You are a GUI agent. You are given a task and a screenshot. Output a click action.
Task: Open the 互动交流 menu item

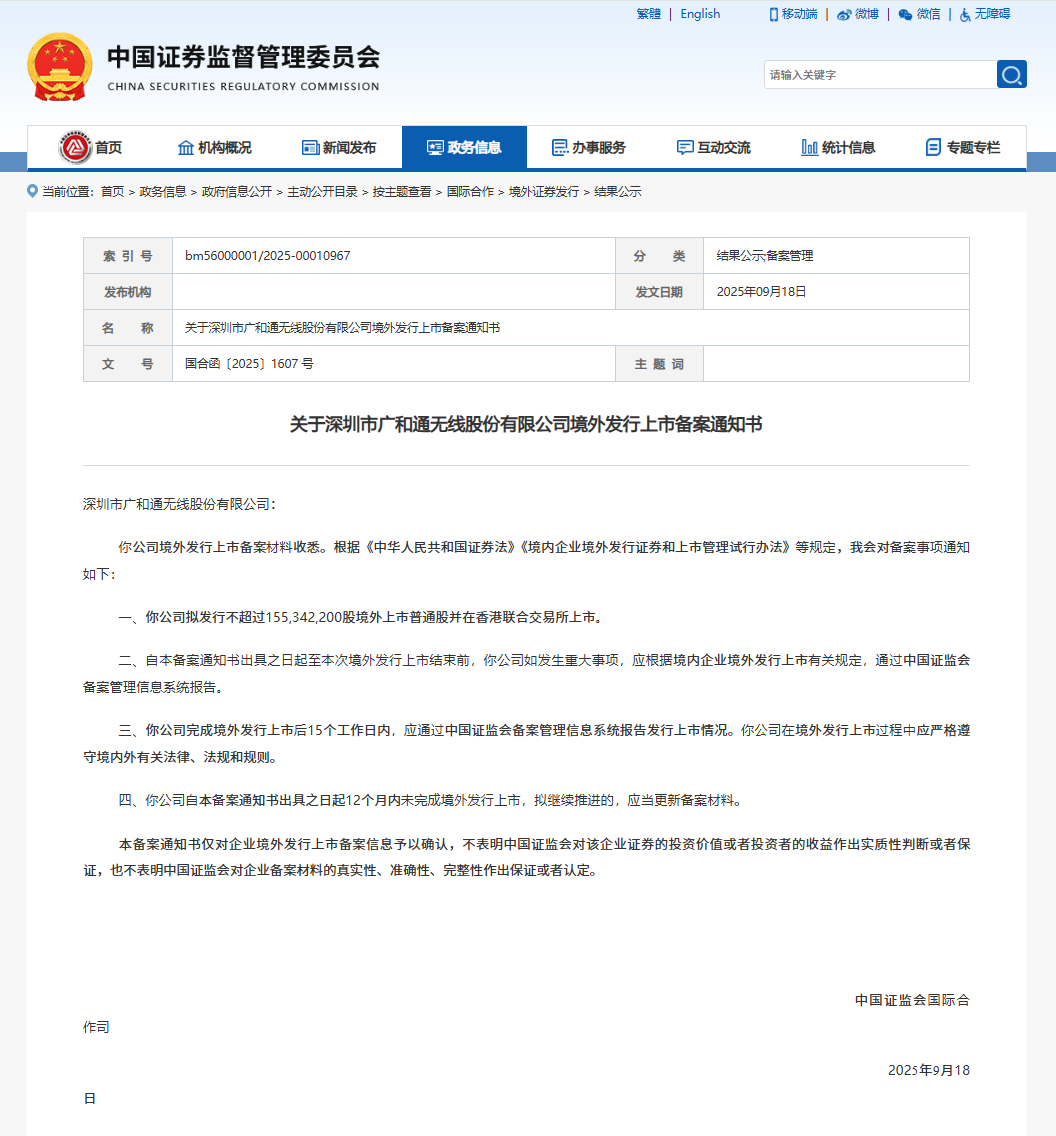(x=713, y=148)
